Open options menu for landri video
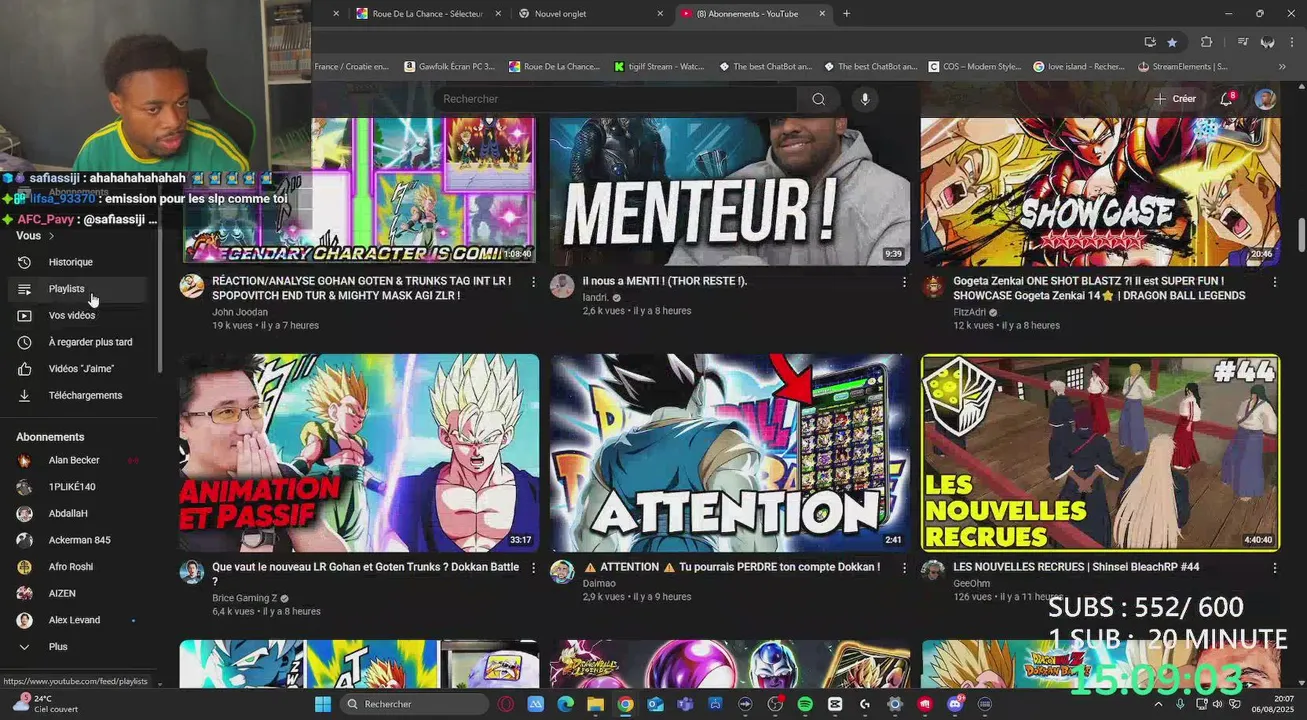Viewport: 1307px width, 720px height. (x=904, y=283)
